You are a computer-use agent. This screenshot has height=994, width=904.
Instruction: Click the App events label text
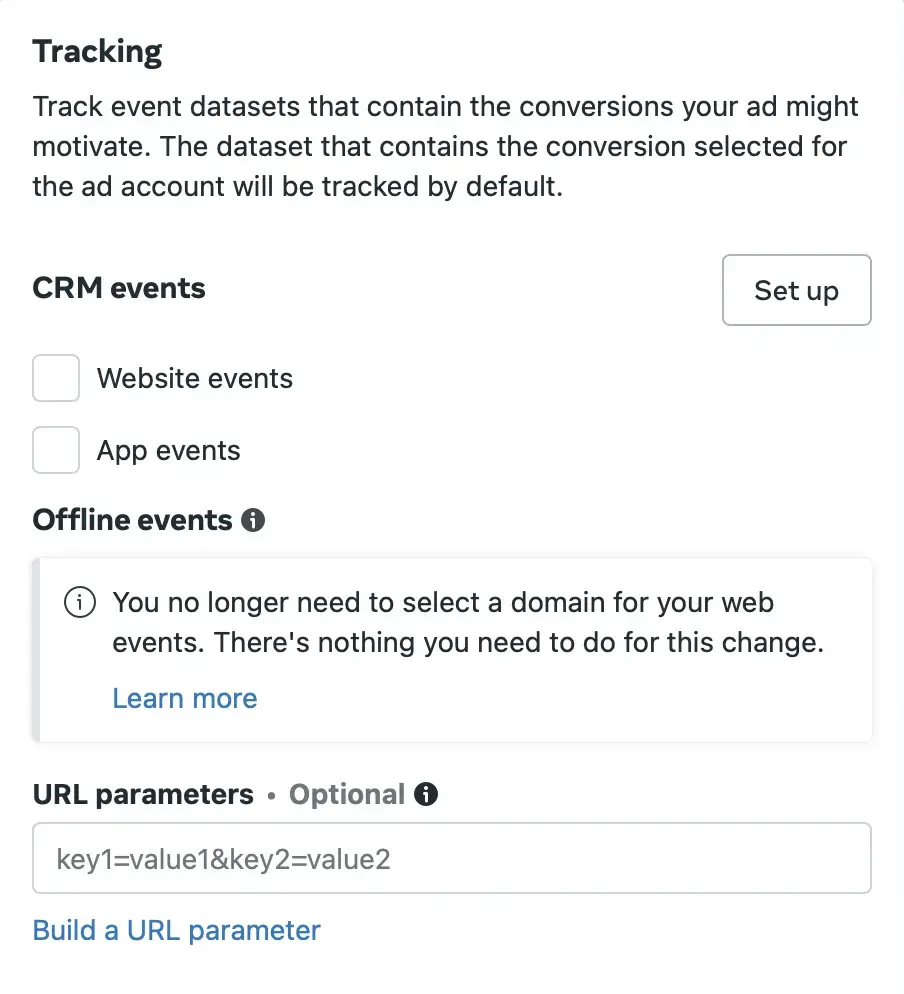(x=169, y=450)
